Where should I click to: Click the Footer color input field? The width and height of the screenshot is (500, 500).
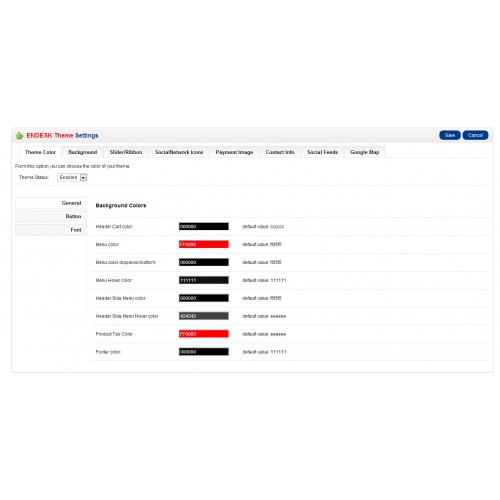click(204, 352)
